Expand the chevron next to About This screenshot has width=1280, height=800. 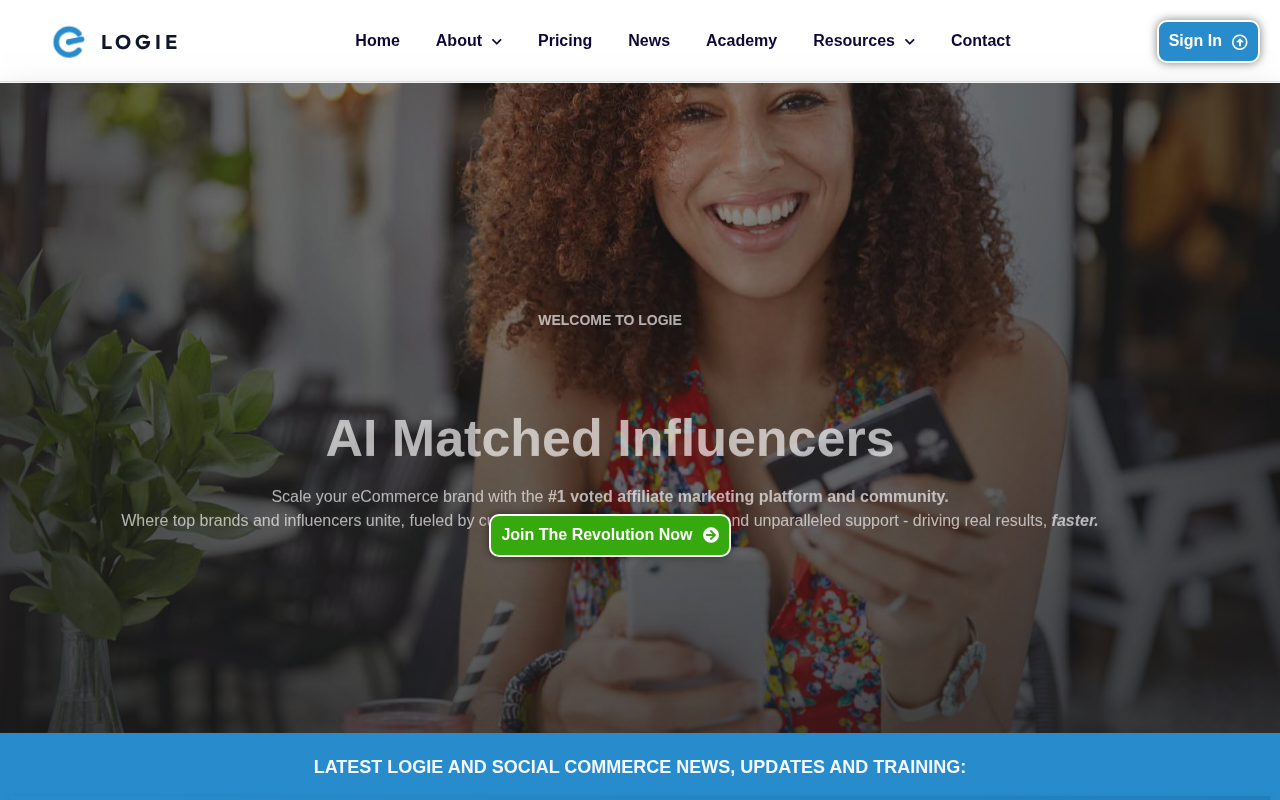pyautogui.click(x=496, y=42)
